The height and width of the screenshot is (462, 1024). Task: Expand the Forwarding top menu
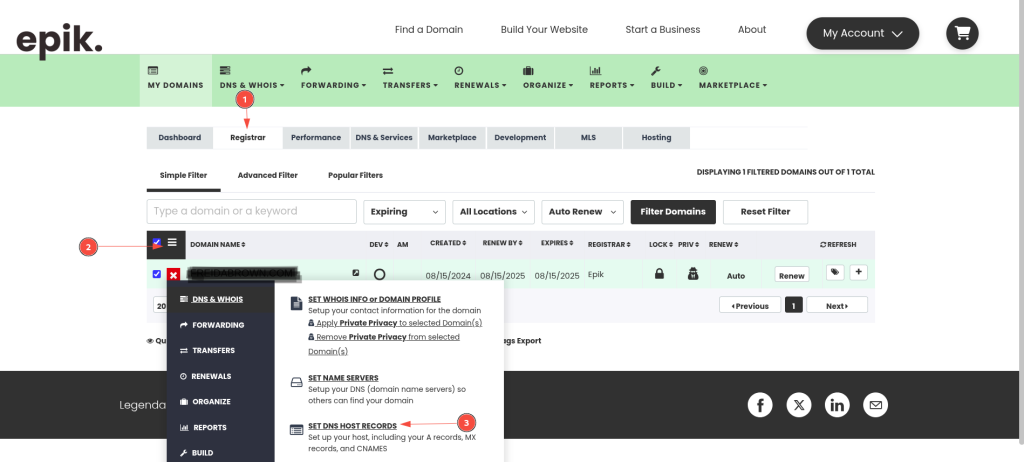333,79
